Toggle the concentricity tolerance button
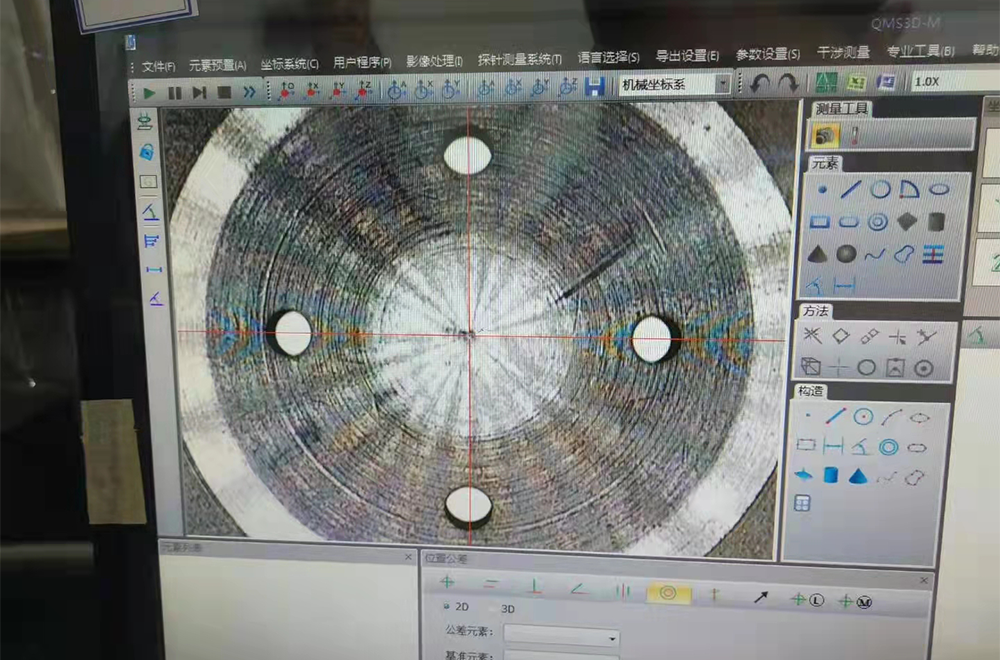Viewport: 1000px width, 660px height. (x=667, y=593)
